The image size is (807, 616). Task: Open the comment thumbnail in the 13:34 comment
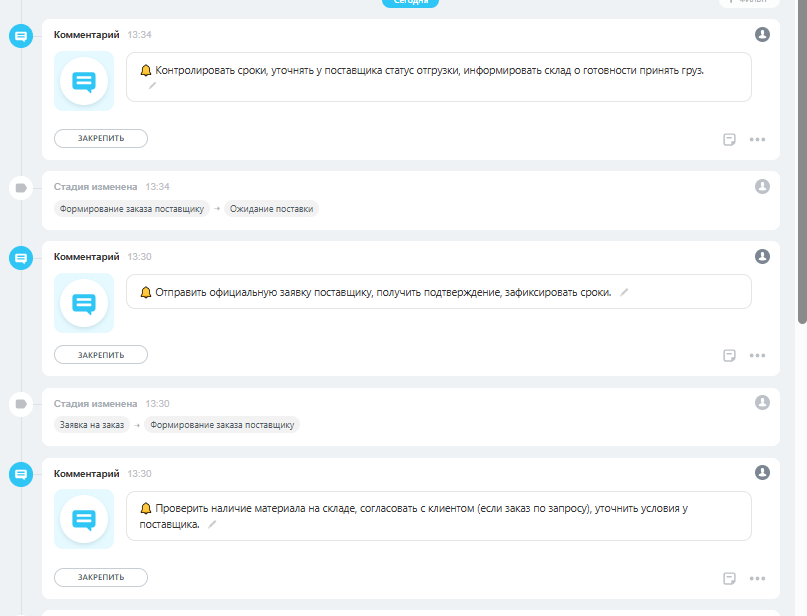tap(84, 80)
